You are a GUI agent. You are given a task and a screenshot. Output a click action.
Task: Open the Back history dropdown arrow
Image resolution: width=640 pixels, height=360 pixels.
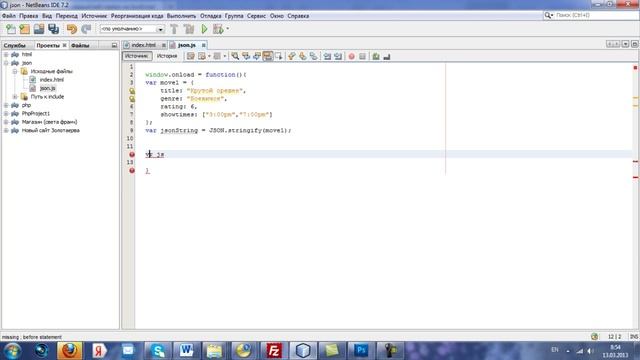coord(209,56)
